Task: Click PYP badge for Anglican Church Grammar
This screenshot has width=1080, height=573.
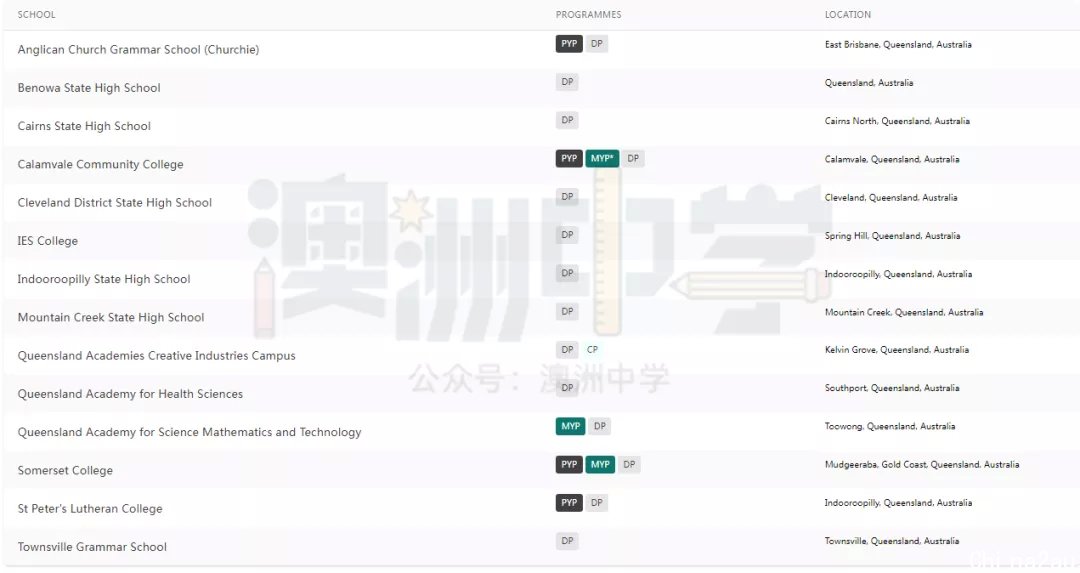Action: 569,44
